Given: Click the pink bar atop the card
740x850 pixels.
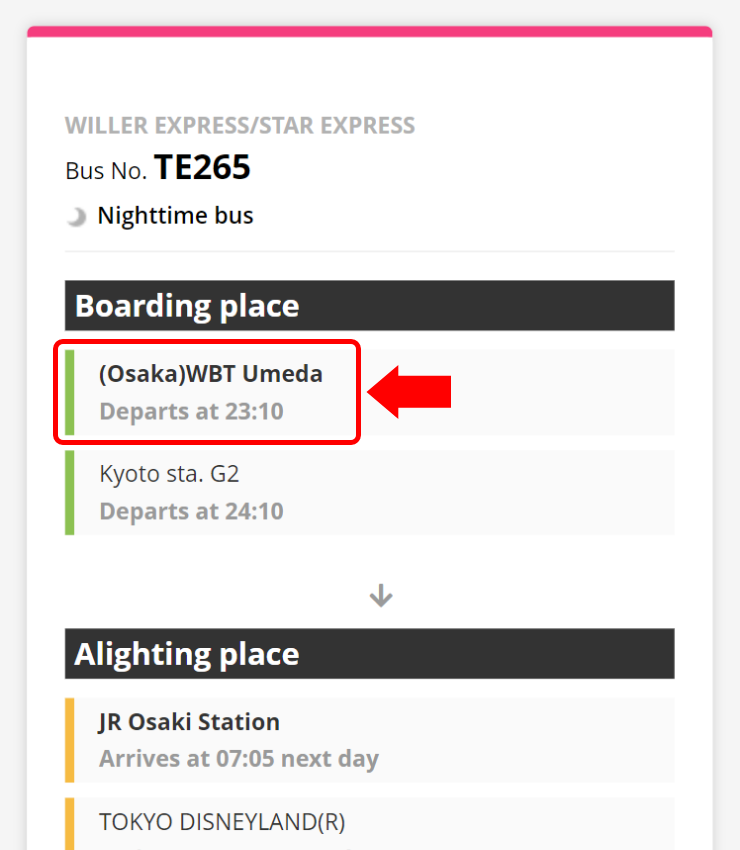Looking at the screenshot, I should point(370,31).
